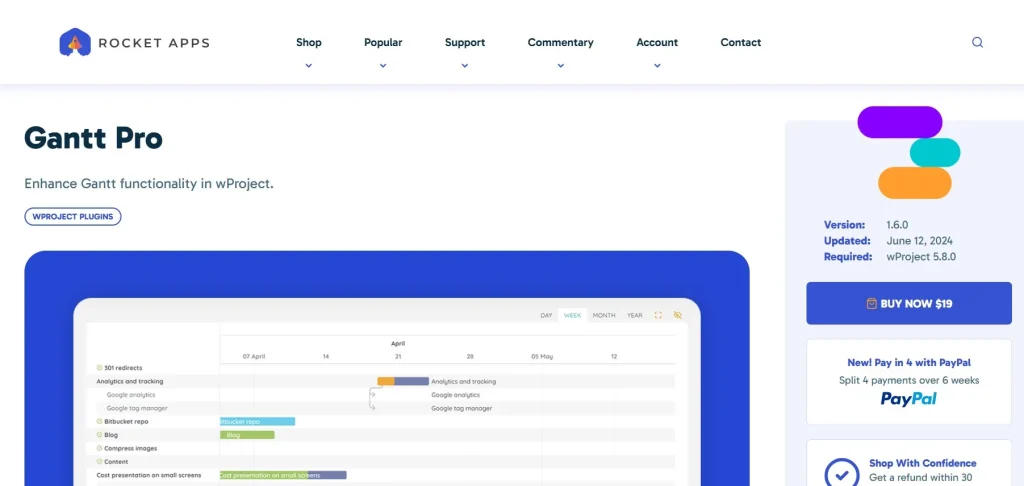Click the 07 April date header
This screenshot has width=1024, height=486.
click(x=254, y=357)
